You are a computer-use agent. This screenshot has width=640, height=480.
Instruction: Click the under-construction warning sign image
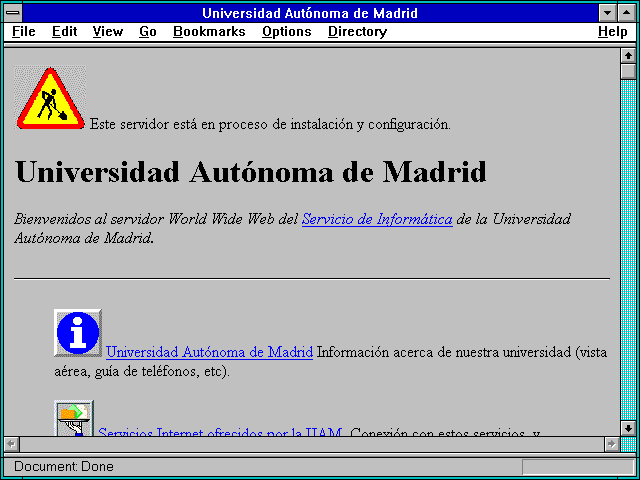50,98
